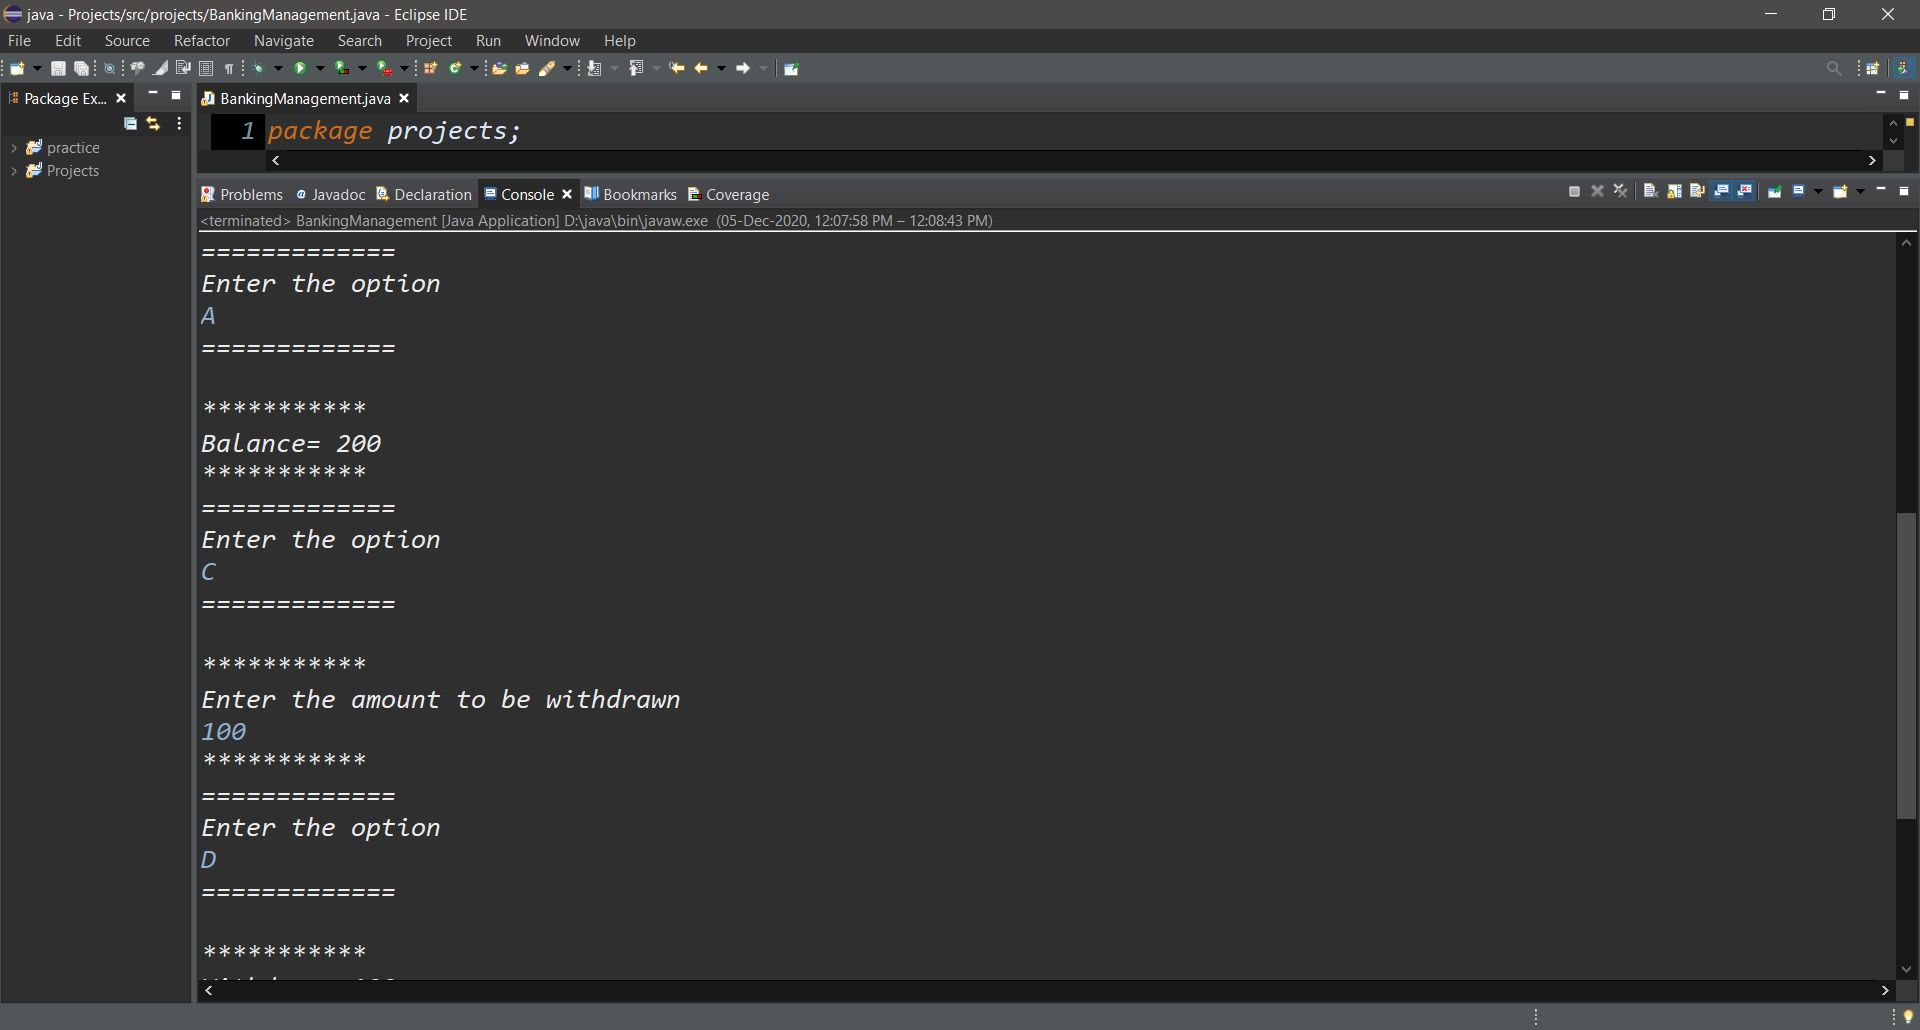Click the Save All icon

pyautogui.click(x=82, y=68)
